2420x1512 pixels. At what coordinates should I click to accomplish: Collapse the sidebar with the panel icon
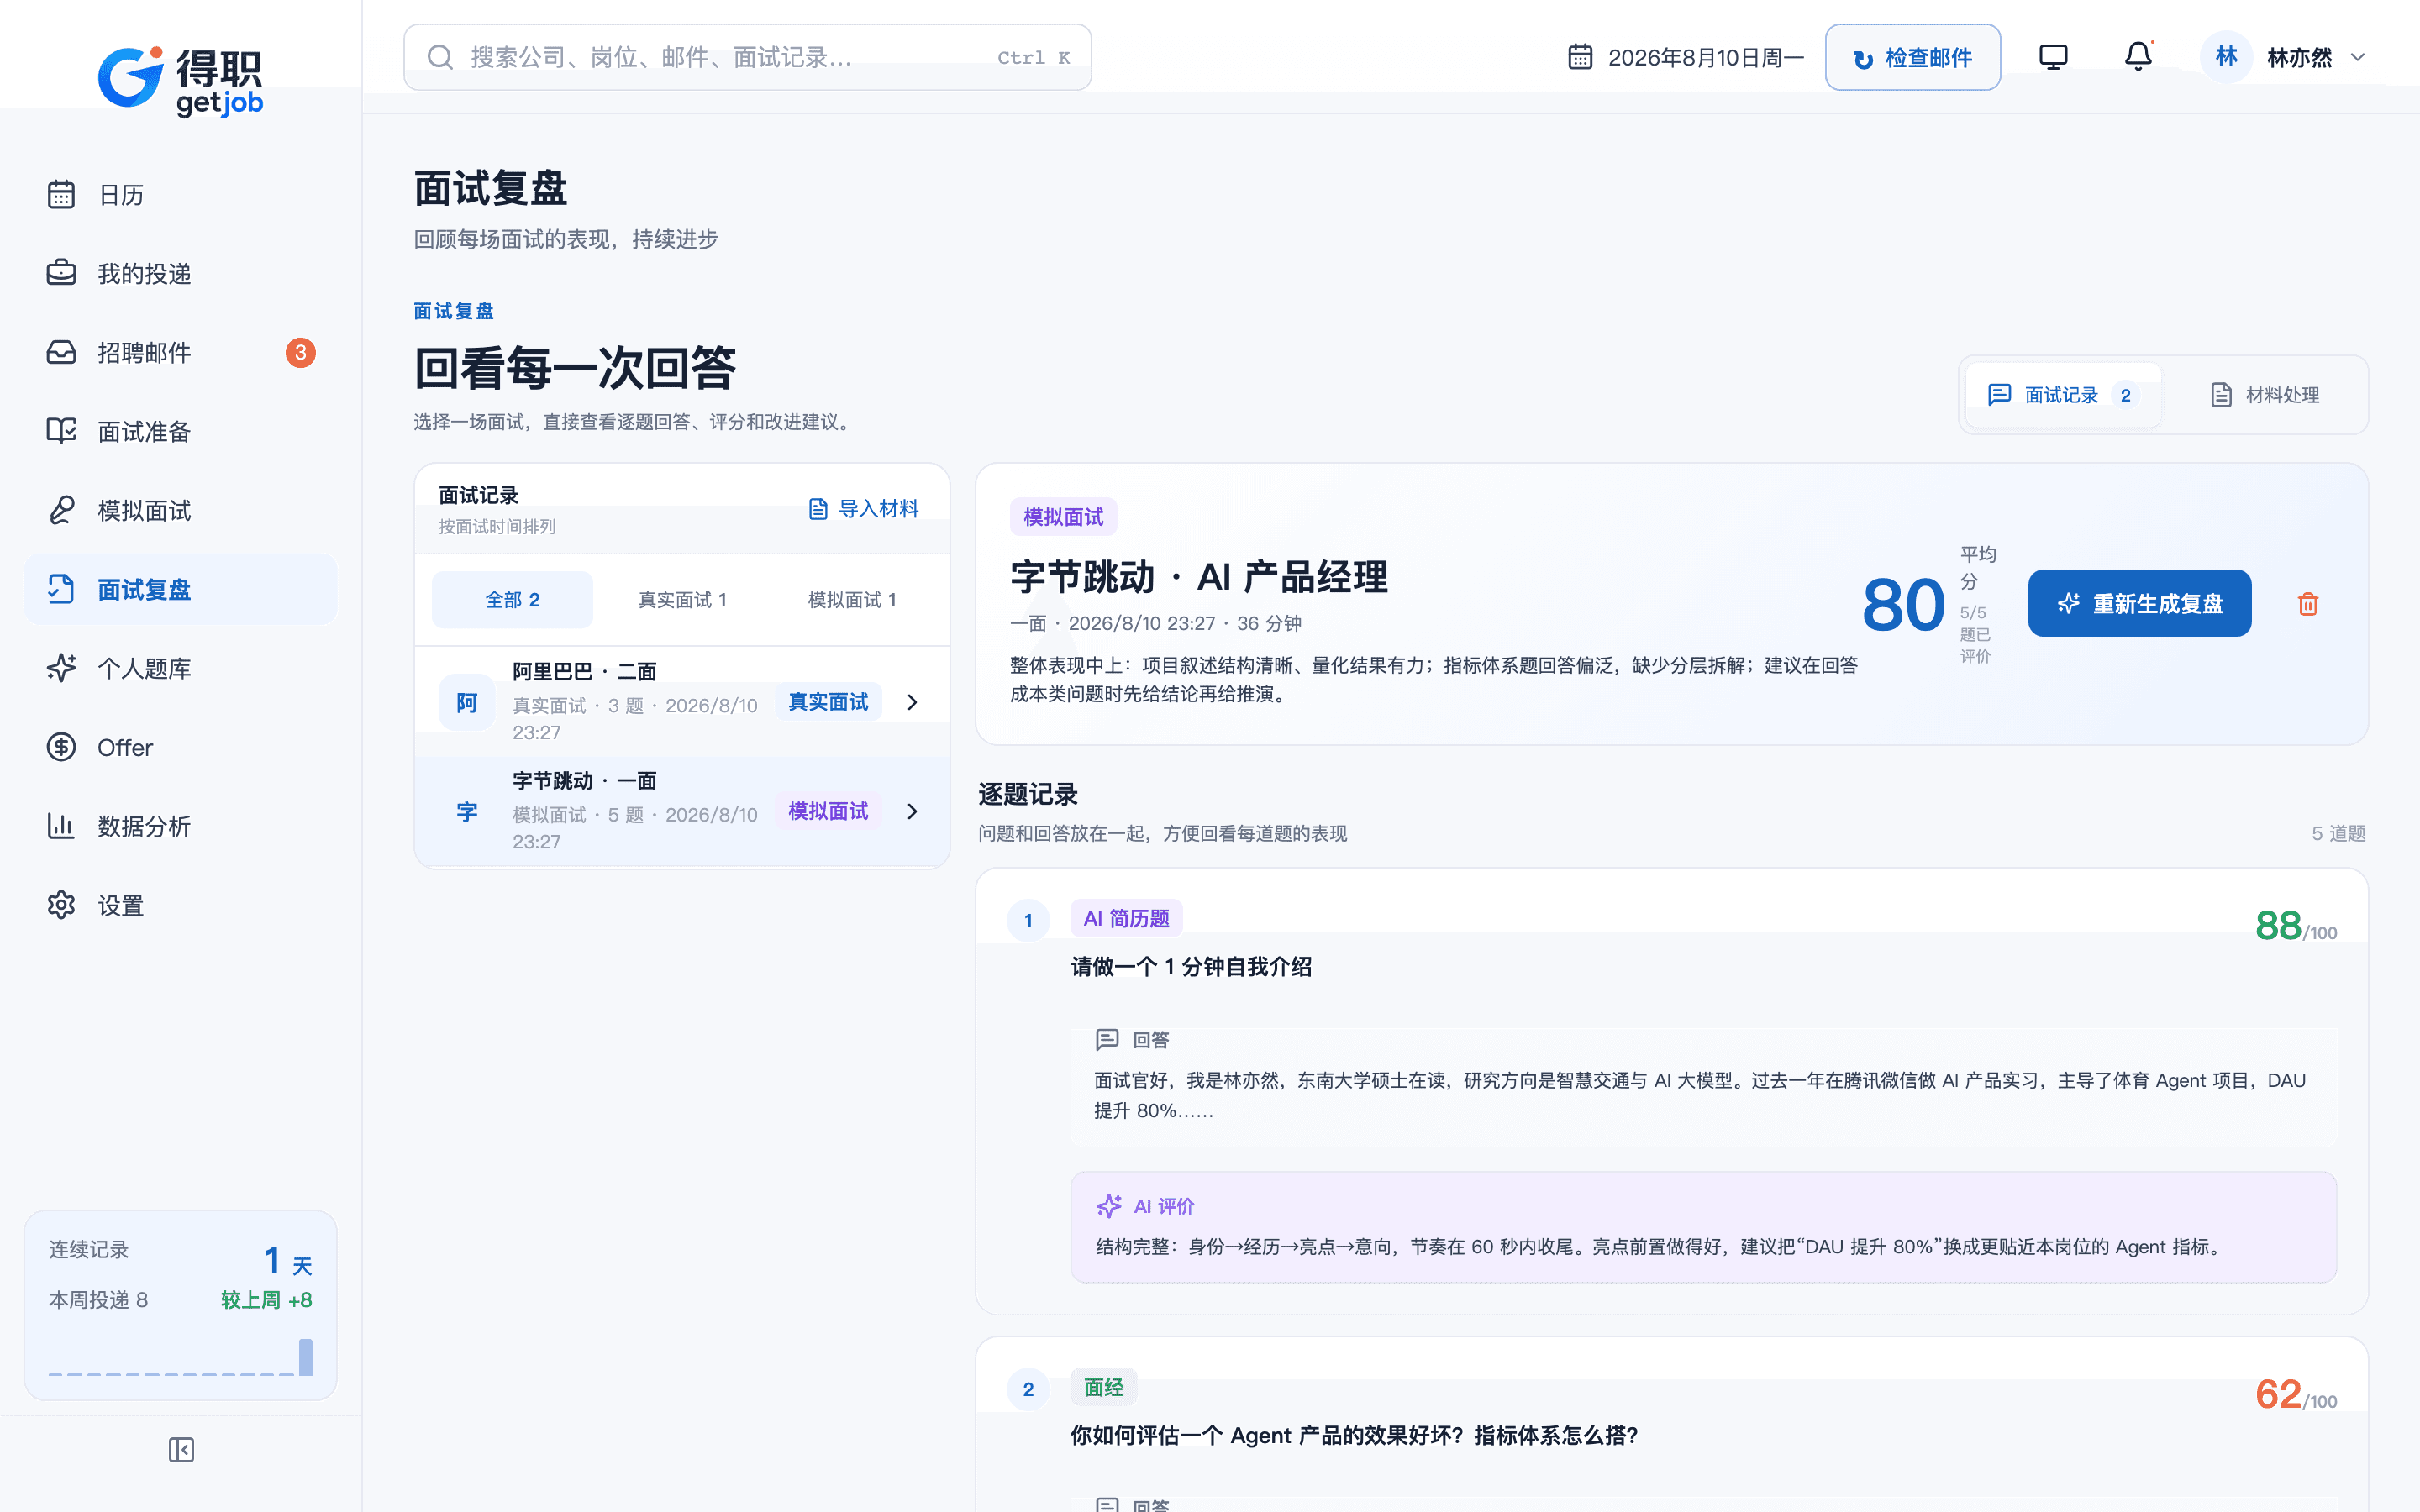point(181,1450)
